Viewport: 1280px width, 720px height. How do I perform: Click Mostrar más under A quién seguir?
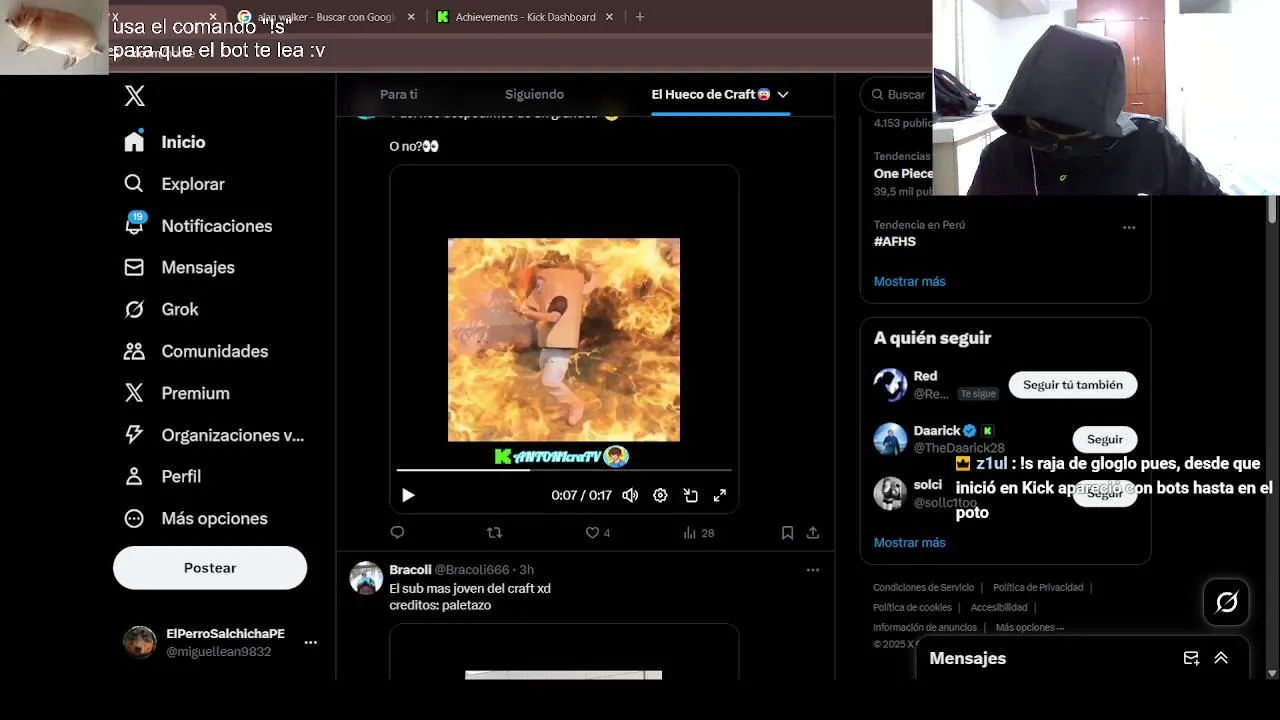(x=909, y=542)
